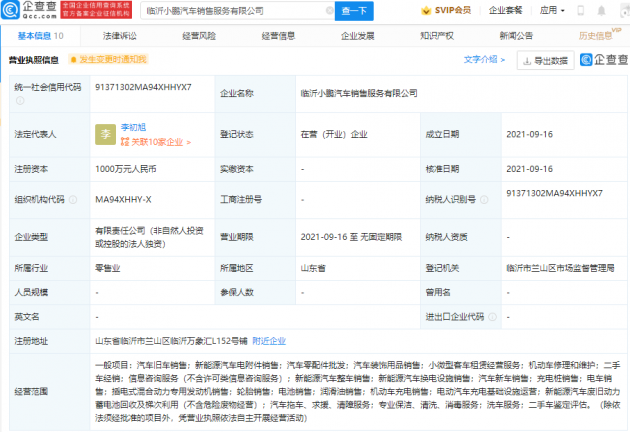Expand 文字介绍 link
Viewport: 630px width, 432px height.
(x=484, y=59)
